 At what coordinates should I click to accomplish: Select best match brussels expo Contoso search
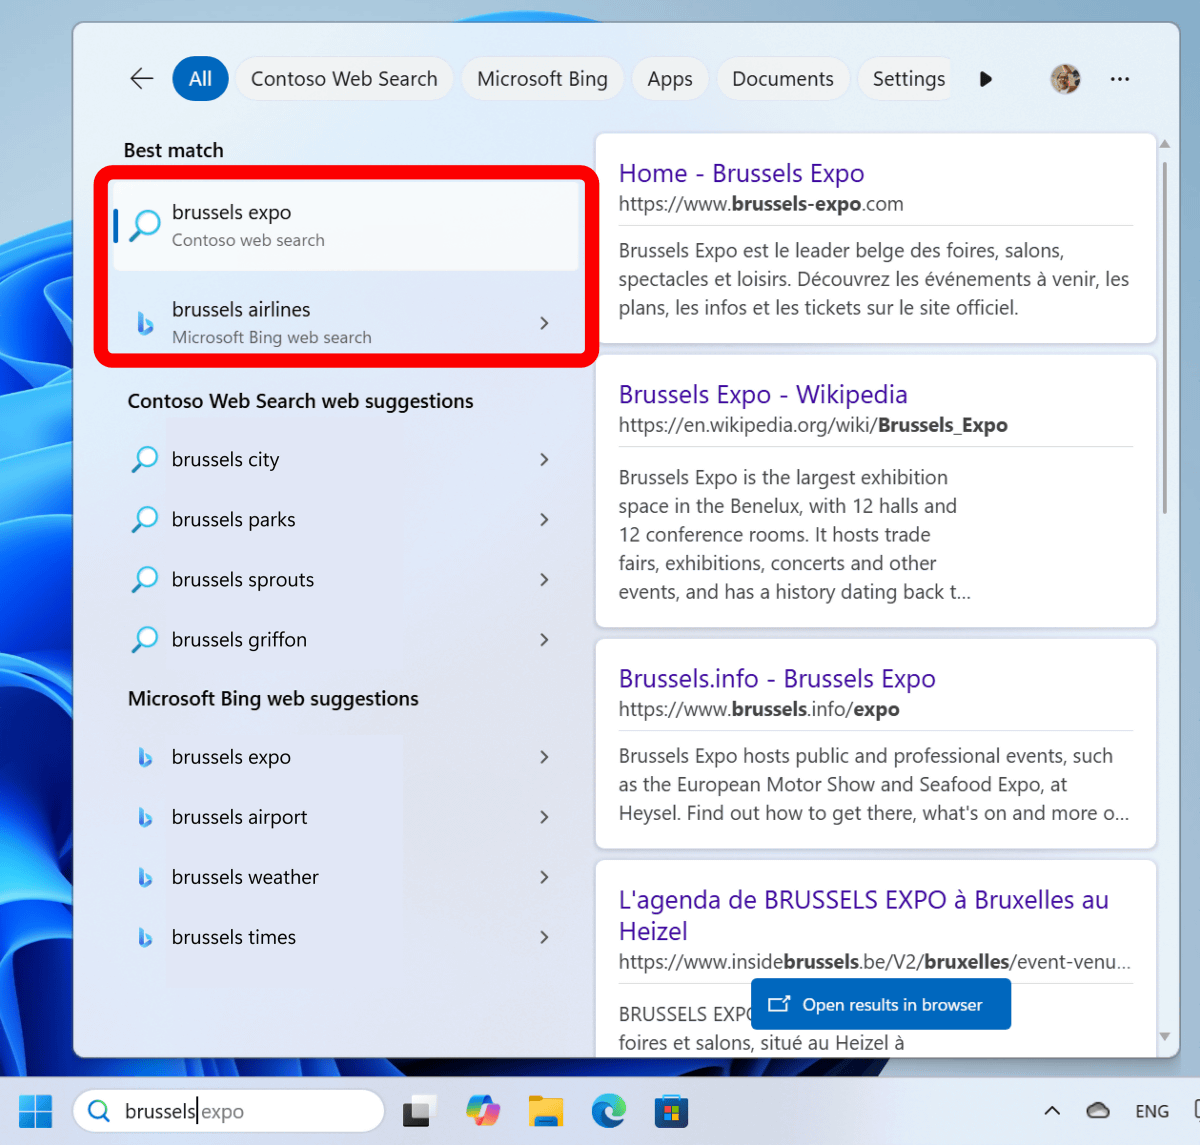tap(346, 225)
